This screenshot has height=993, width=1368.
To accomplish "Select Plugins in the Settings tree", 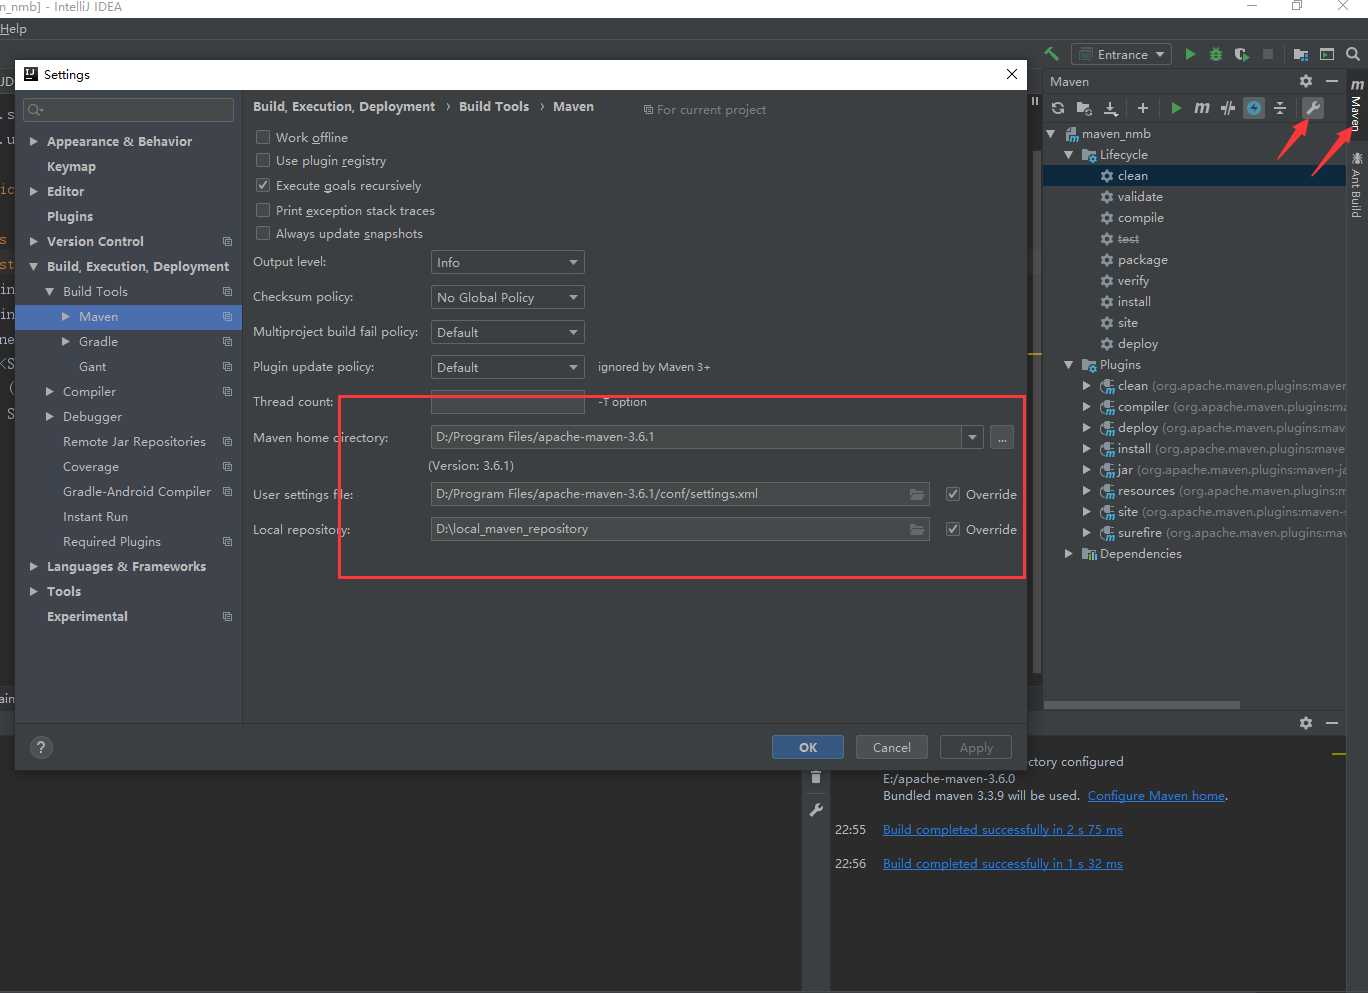I will coord(70,216).
